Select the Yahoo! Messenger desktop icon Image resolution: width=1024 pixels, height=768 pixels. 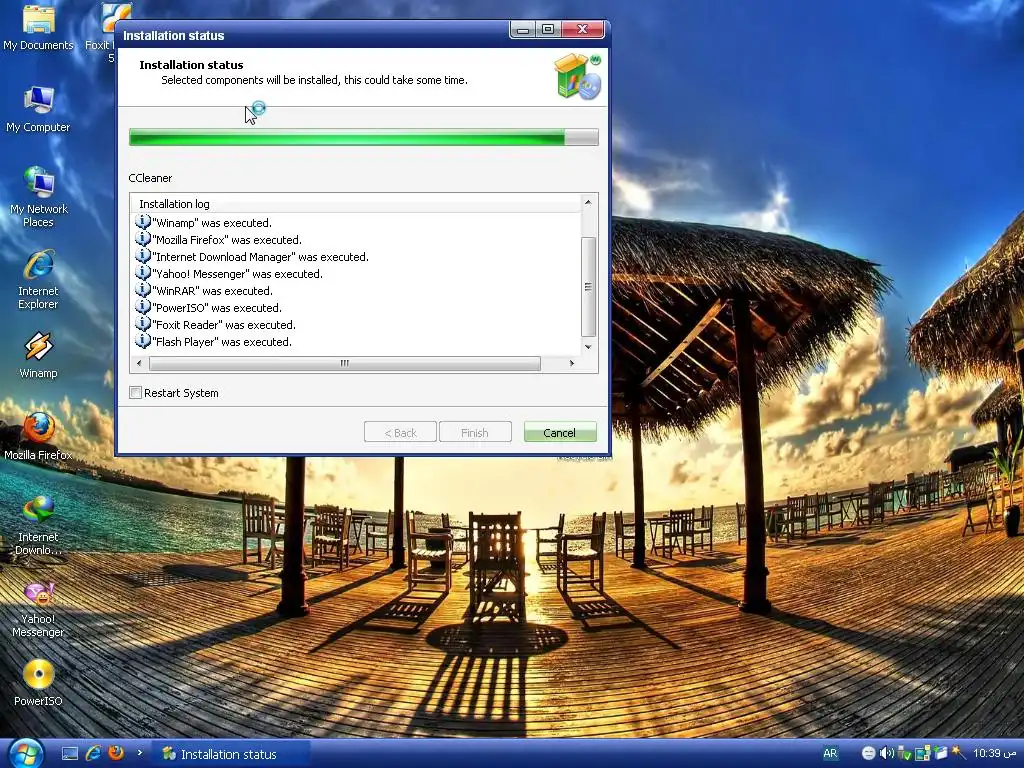(x=38, y=609)
